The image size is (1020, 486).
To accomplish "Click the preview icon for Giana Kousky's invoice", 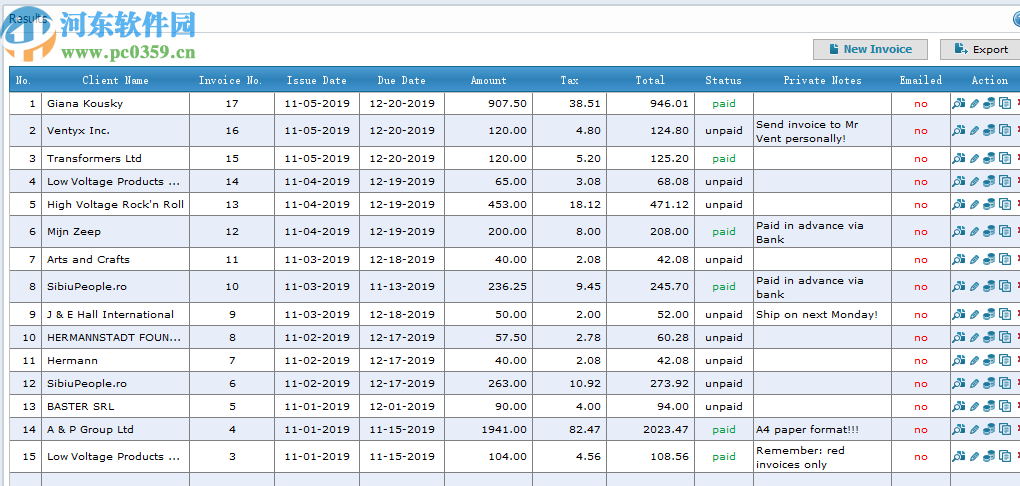I will click(958, 103).
